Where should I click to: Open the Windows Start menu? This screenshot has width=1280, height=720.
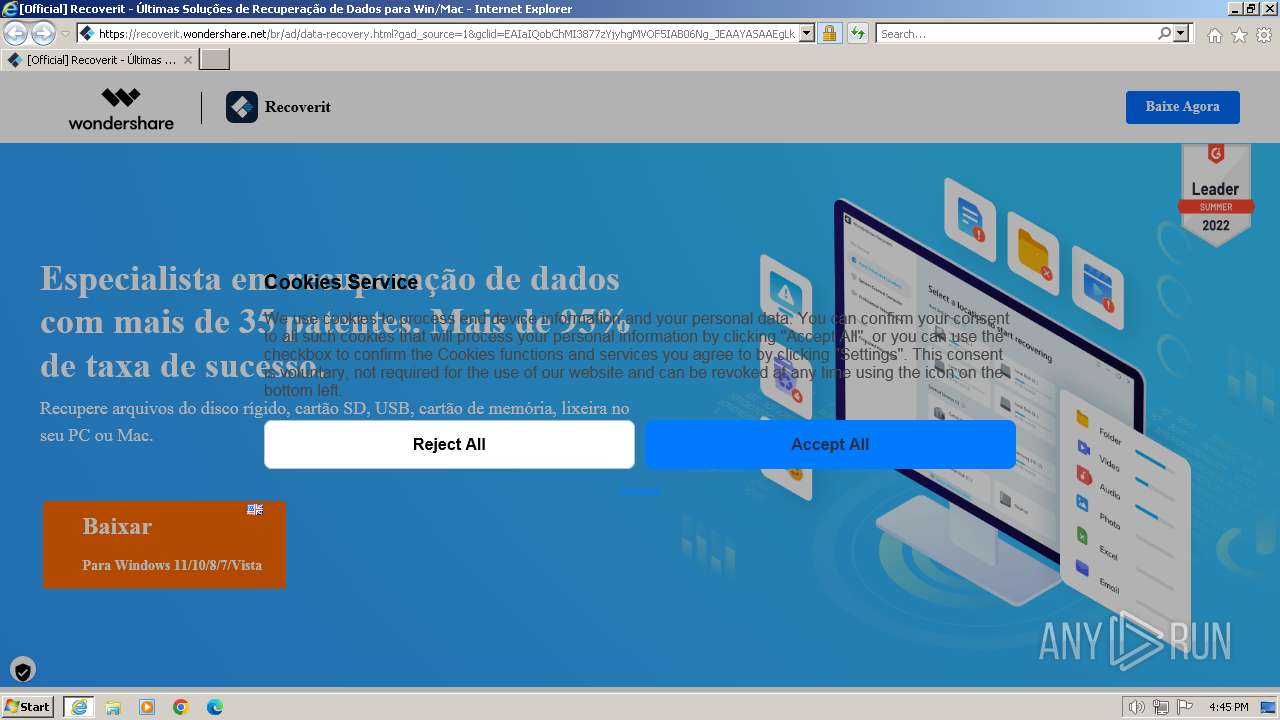[28, 707]
